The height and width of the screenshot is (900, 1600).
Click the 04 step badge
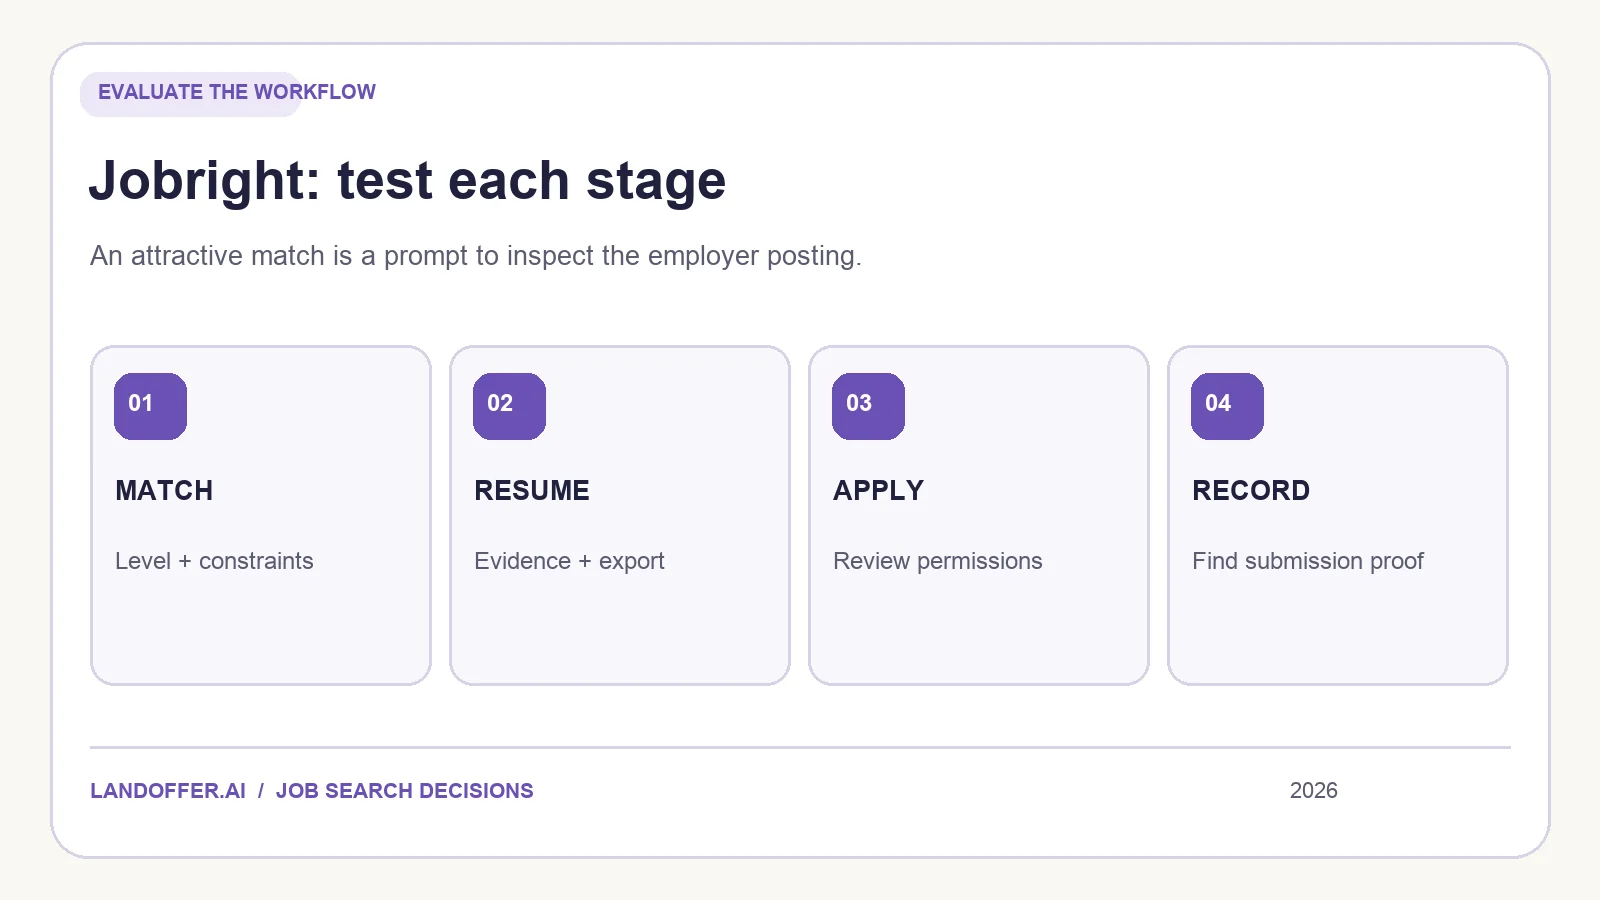[x=1227, y=406]
